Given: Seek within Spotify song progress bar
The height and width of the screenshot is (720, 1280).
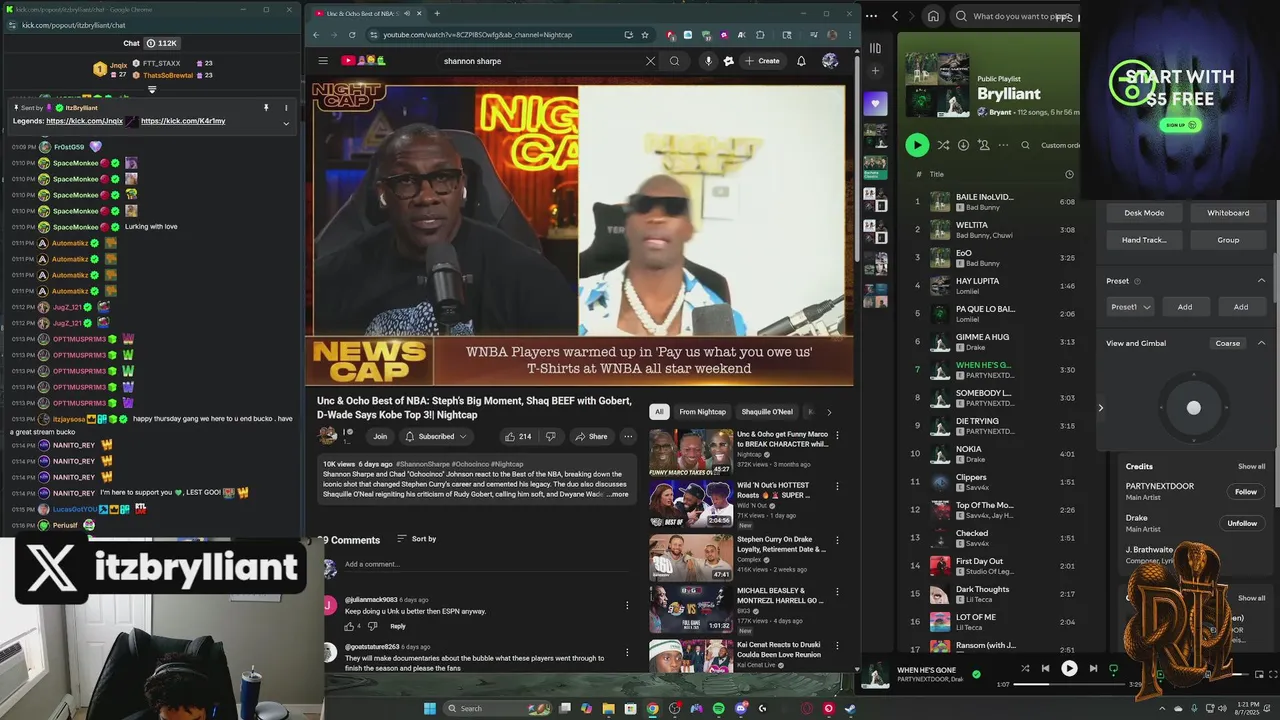Looking at the screenshot, I should point(1069,685).
